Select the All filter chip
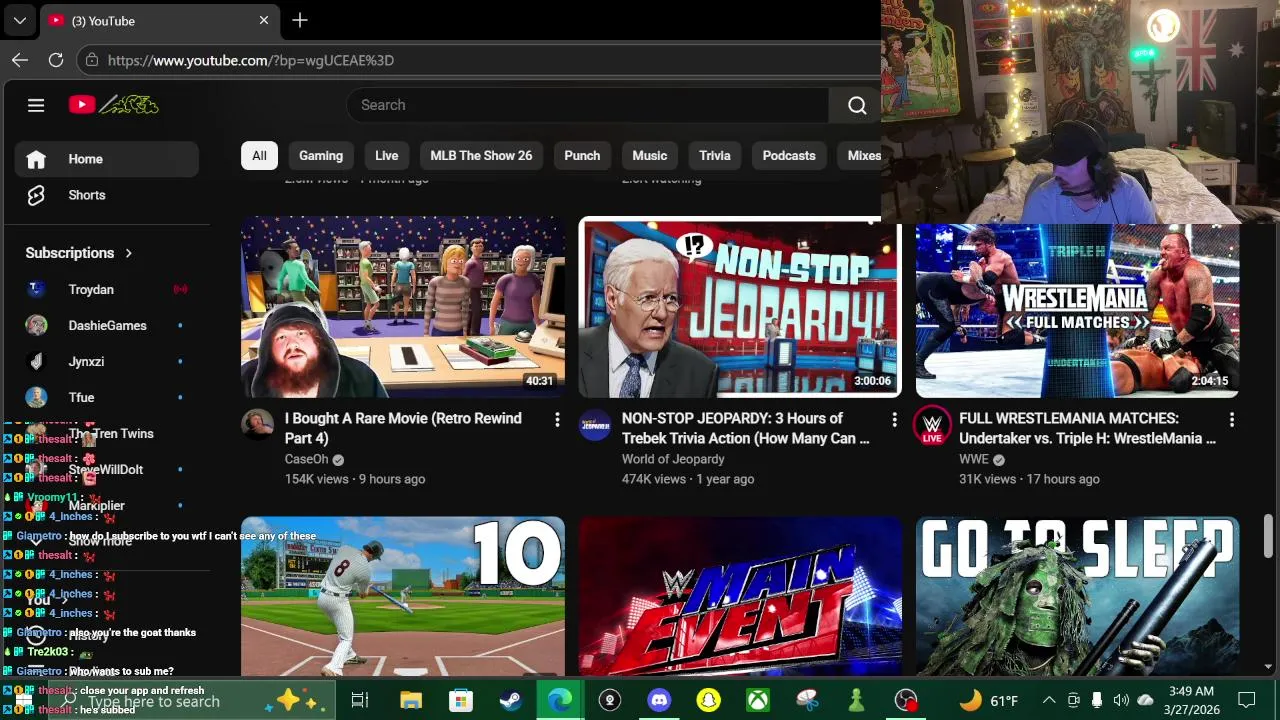 click(259, 155)
